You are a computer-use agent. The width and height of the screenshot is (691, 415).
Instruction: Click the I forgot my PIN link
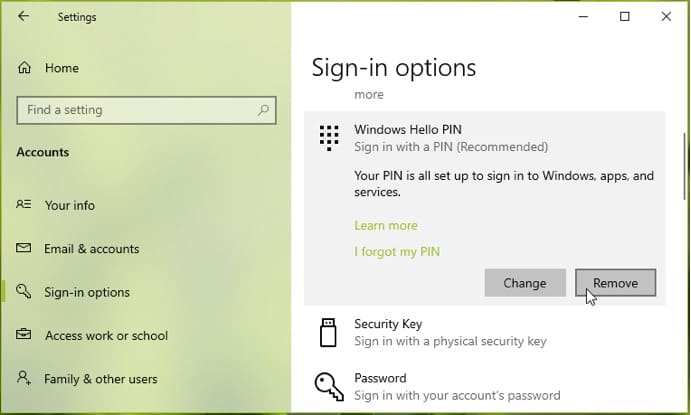tap(397, 252)
